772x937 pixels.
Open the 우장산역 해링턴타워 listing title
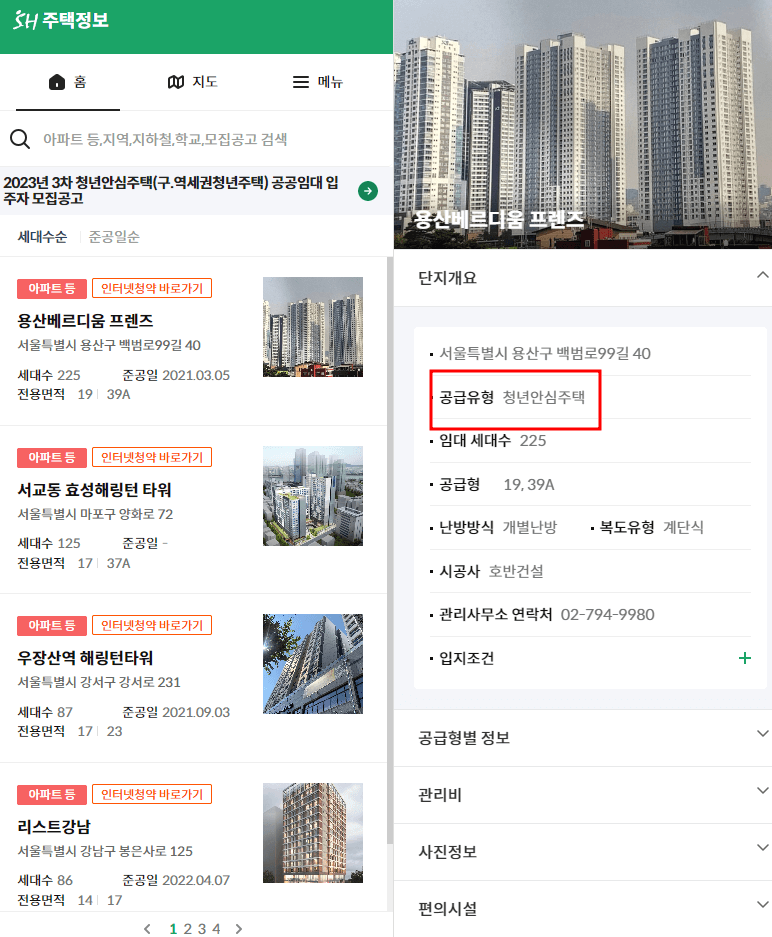85,658
